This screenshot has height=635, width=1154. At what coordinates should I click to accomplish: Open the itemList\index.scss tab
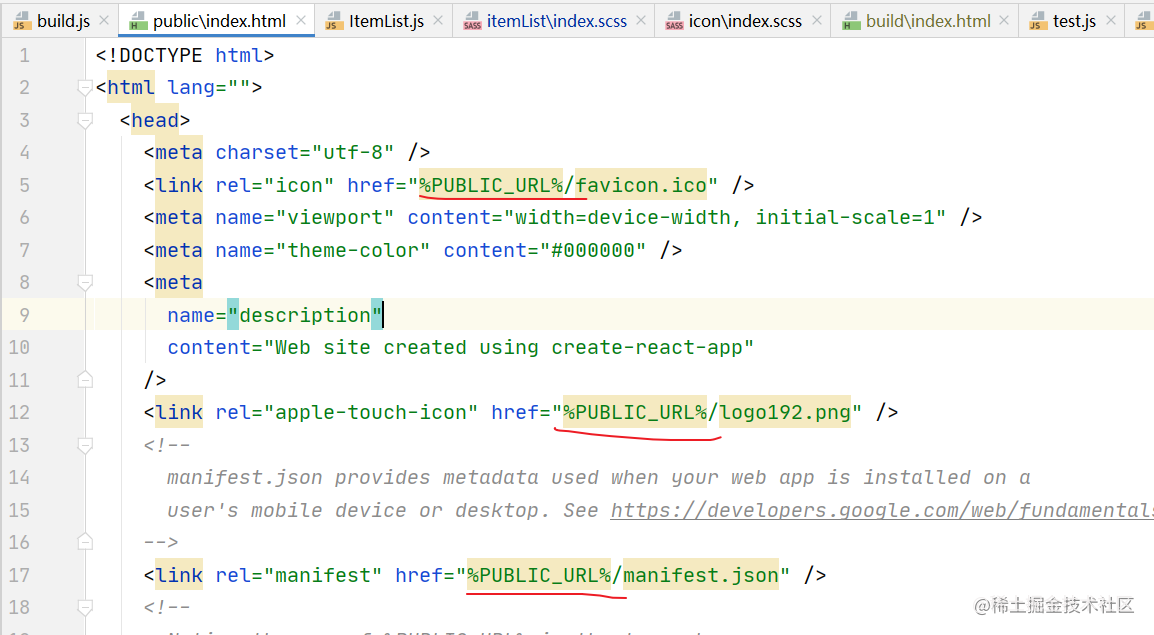pos(556,21)
